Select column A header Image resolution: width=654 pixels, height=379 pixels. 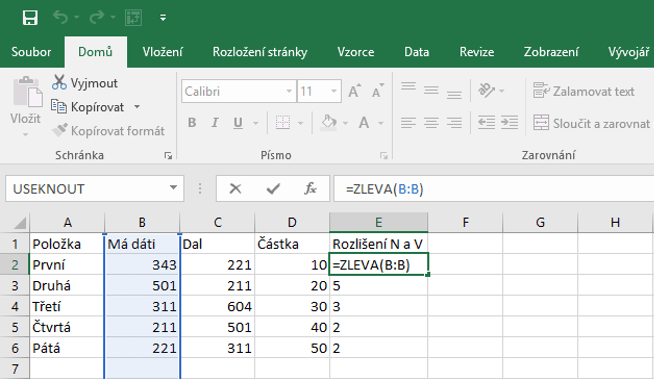(x=67, y=223)
